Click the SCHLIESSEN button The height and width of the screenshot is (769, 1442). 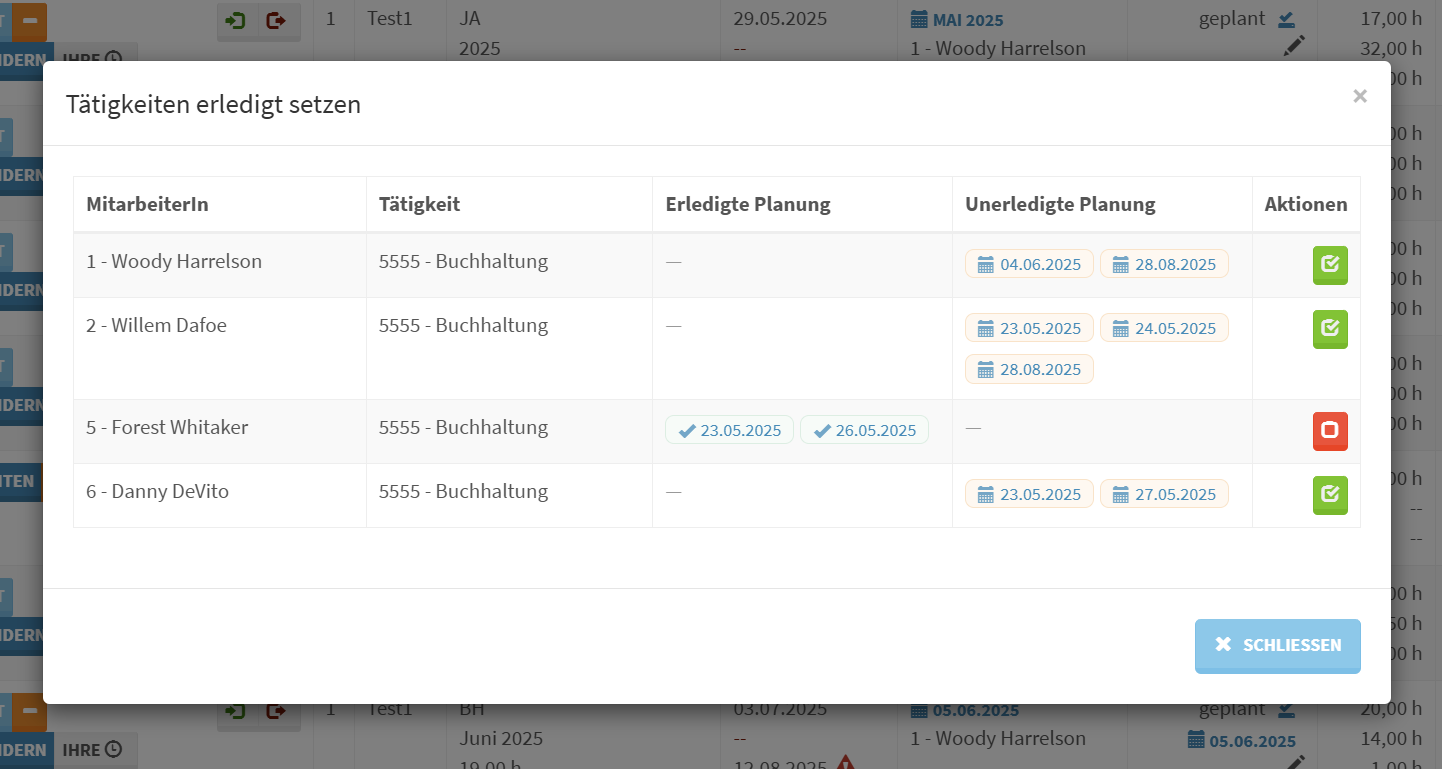1277,645
